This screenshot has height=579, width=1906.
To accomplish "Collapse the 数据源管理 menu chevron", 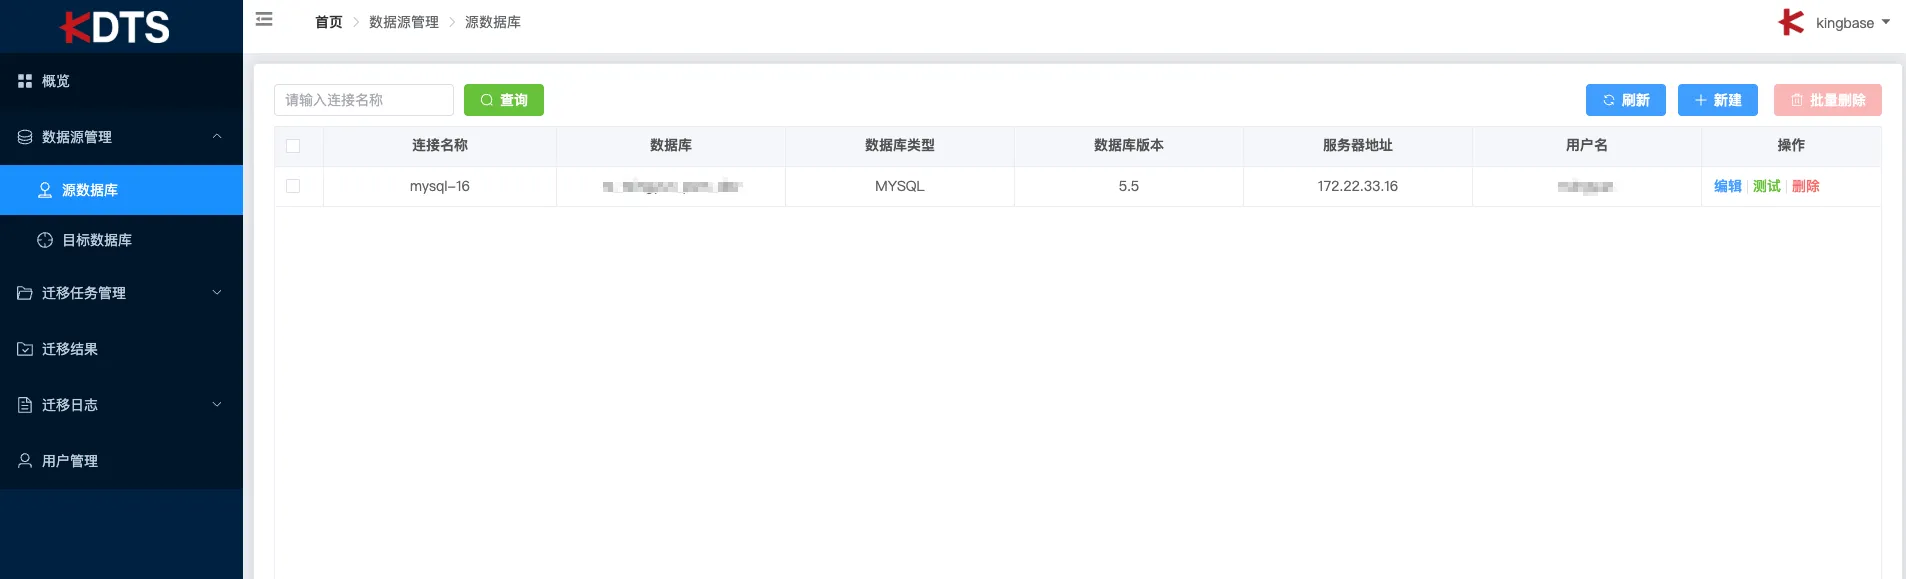I will [x=217, y=137].
